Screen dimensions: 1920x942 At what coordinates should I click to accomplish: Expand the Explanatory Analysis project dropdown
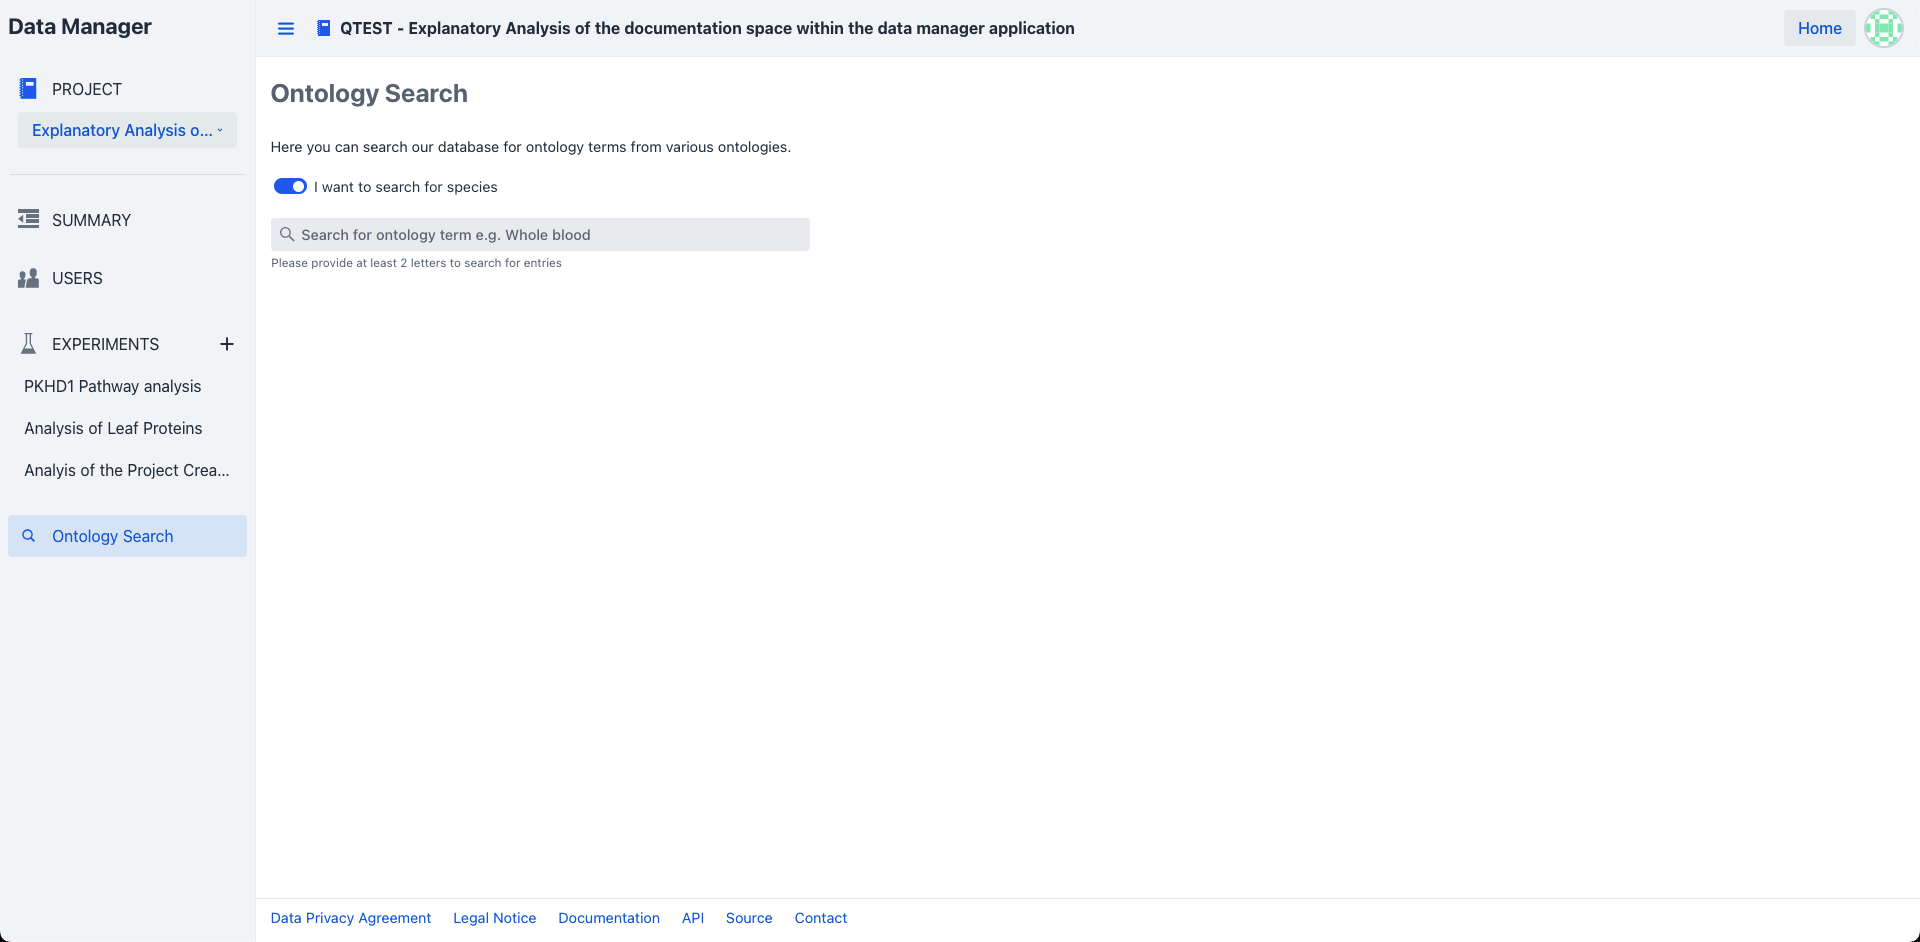127,130
